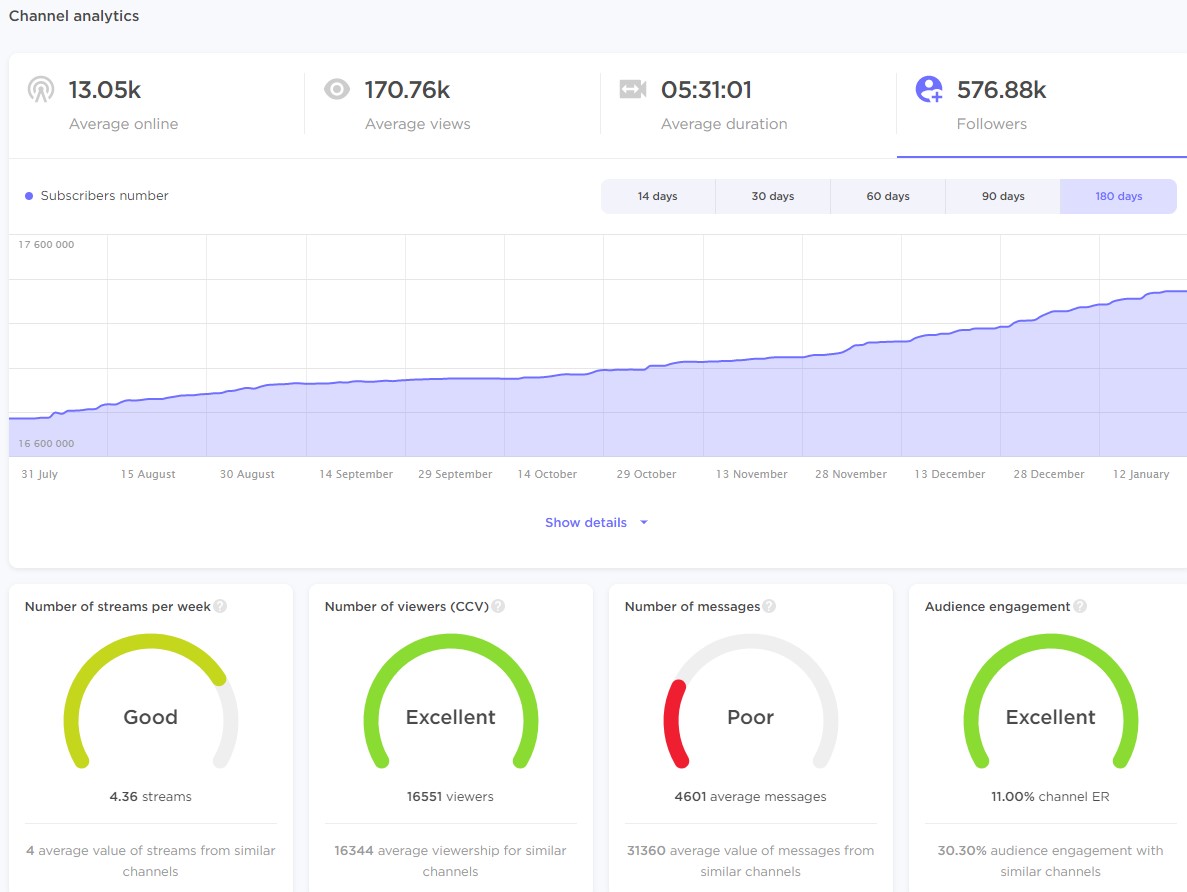This screenshot has width=1187, height=892.
Task: Choose the 90 days button
Action: click(x=1003, y=197)
